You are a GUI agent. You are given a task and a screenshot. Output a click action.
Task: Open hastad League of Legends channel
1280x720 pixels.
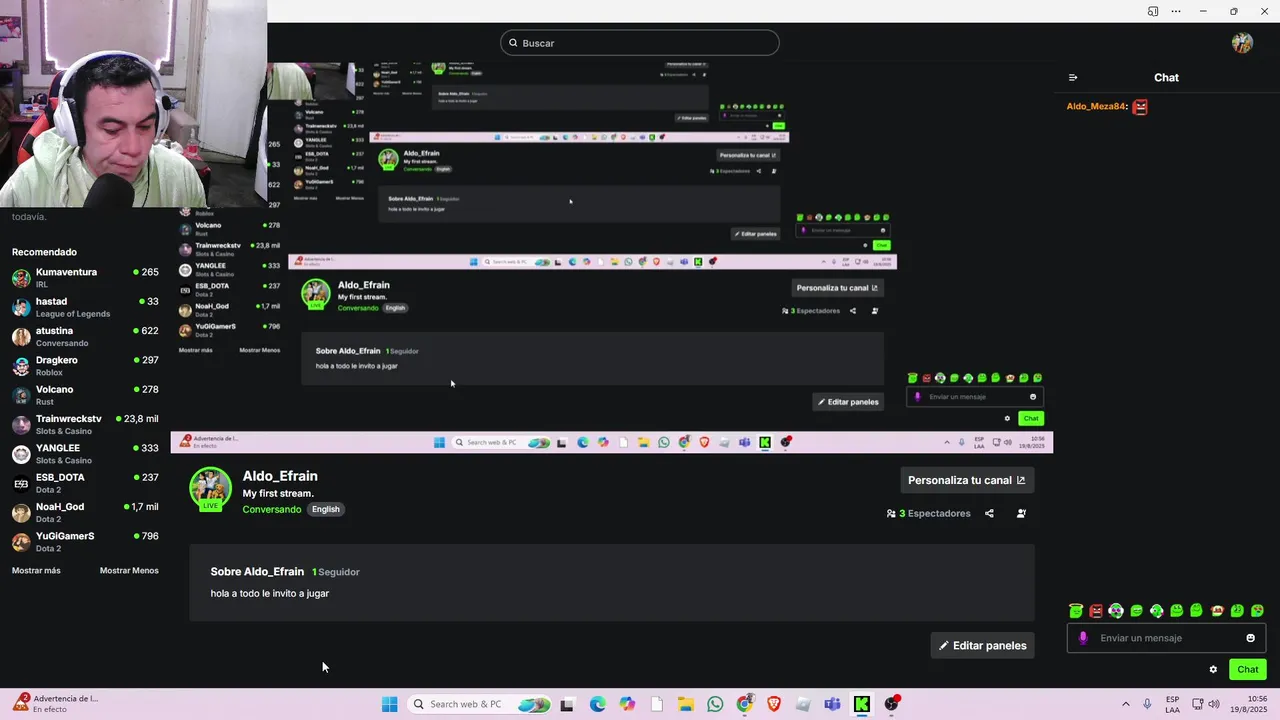tap(85, 307)
